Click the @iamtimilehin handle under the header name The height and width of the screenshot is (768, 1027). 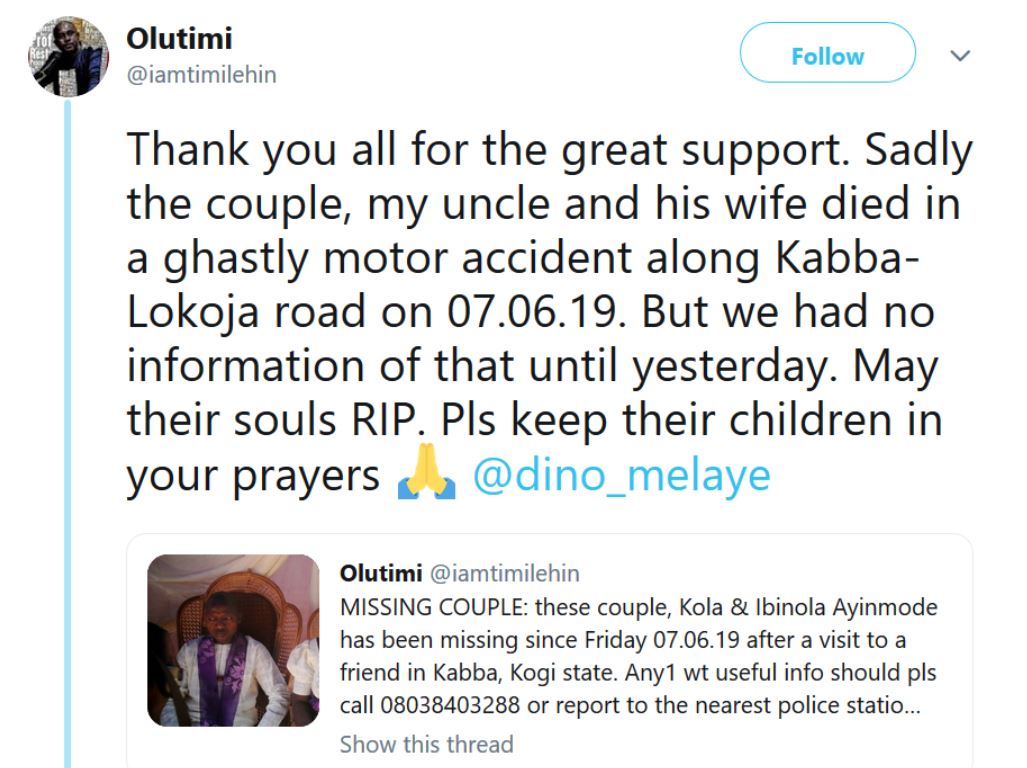click(x=201, y=74)
